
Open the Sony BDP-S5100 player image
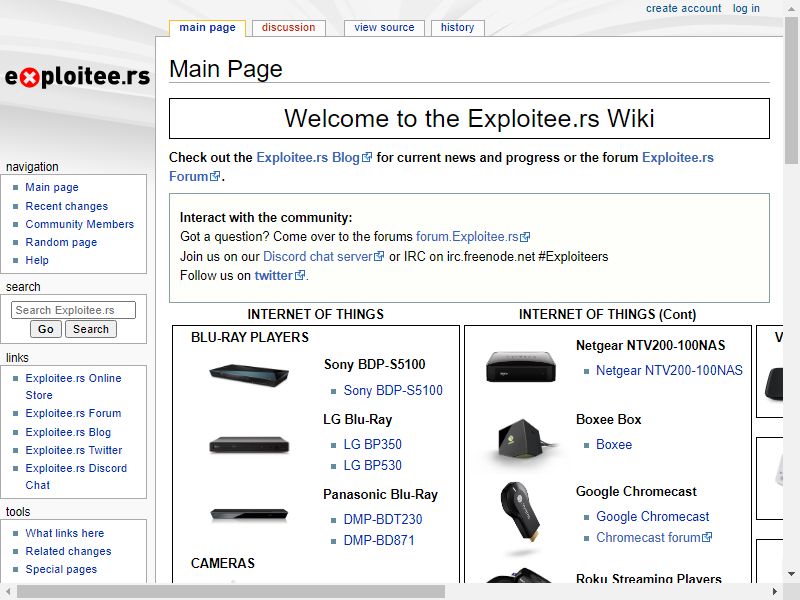point(249,375)
